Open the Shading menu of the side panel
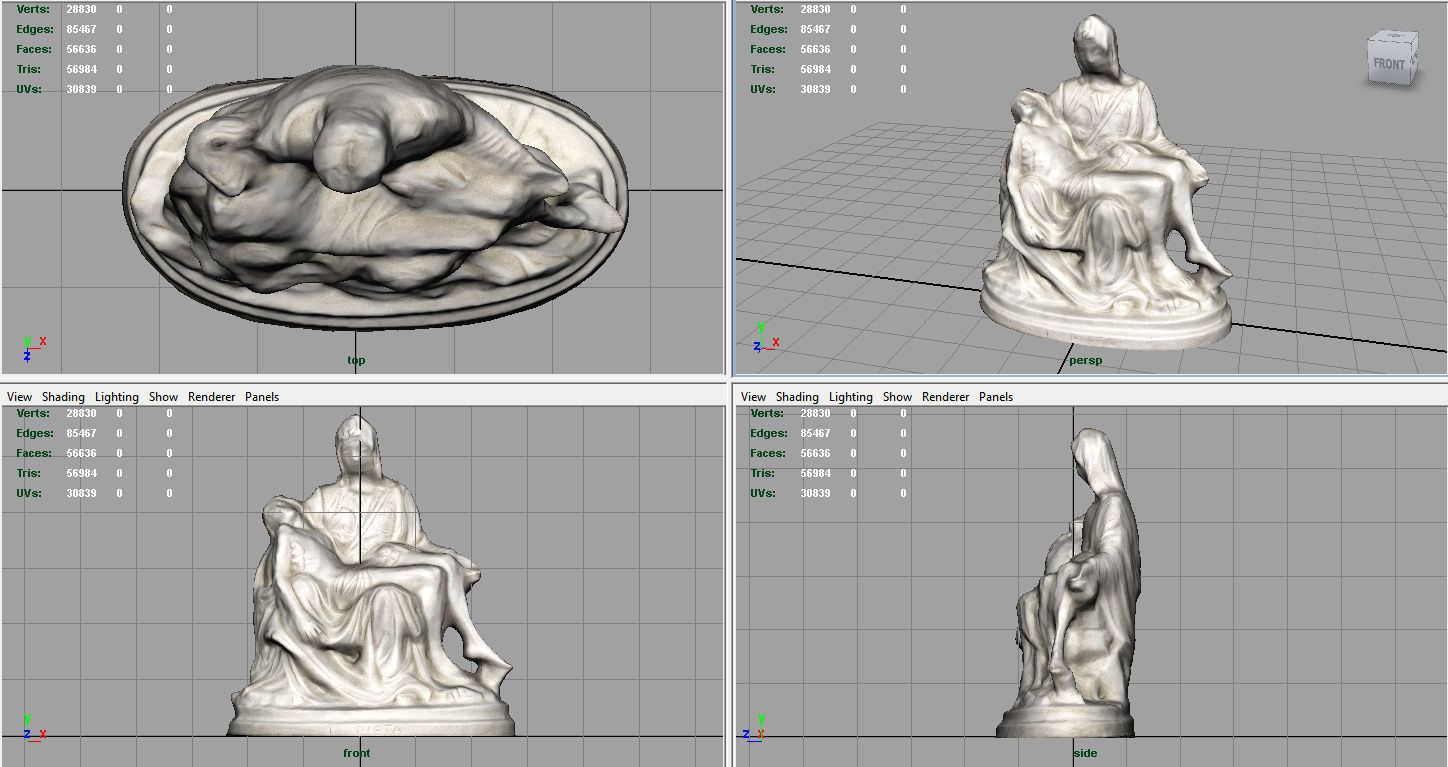This screenshot has width=1448, height=767. (797, 397)
